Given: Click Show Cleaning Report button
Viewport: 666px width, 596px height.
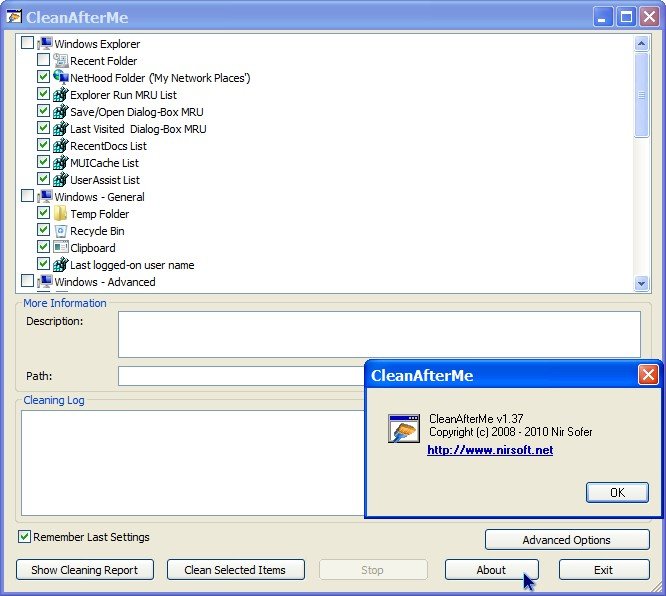Looking at the screenshot, I should pos(85,570).
